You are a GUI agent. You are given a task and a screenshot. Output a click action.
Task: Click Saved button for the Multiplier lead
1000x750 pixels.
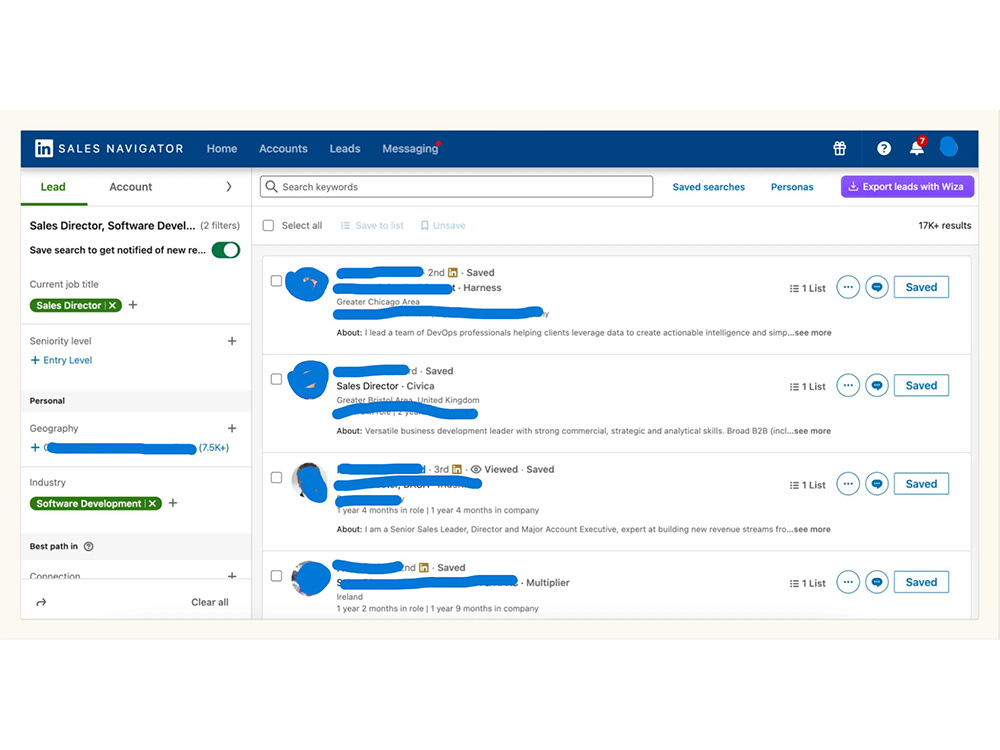pos(921,582)
